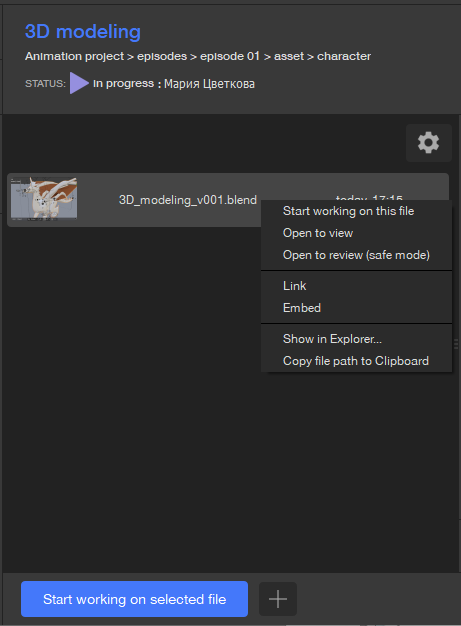461x626 pixels.
Task: Open the gear settings button
Action: pyautogui.click(x=429, y=143)
